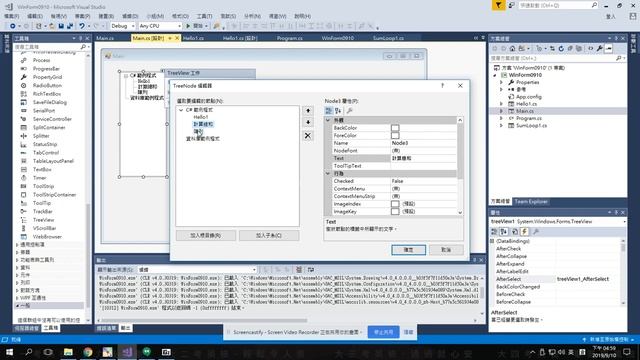The image size is (640, 360).
Task: Click the Windows Start button
Action: click(x=9, y=351)
